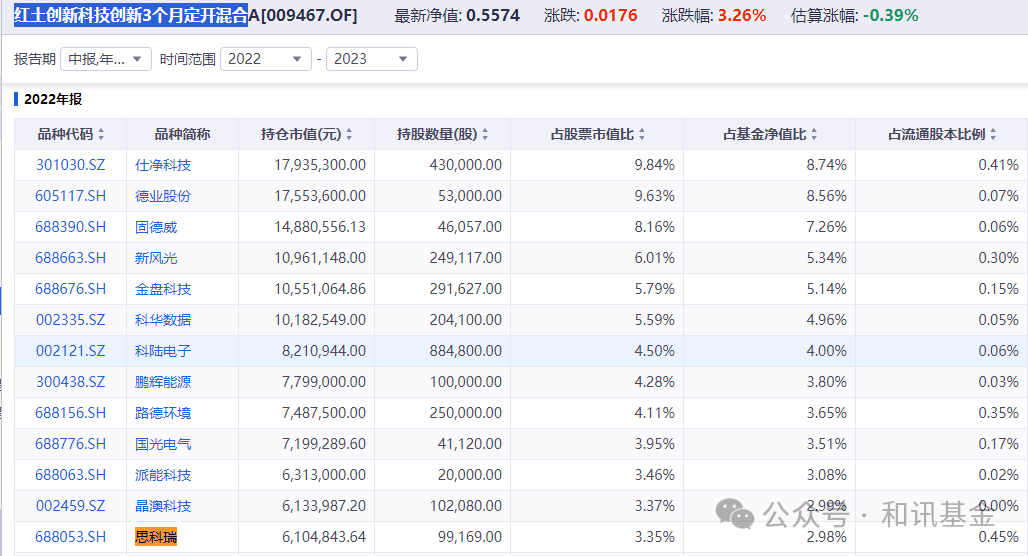Click the 涨跌 value 0.0176
Screen dimensions: 1028x556
click(610, 16)
